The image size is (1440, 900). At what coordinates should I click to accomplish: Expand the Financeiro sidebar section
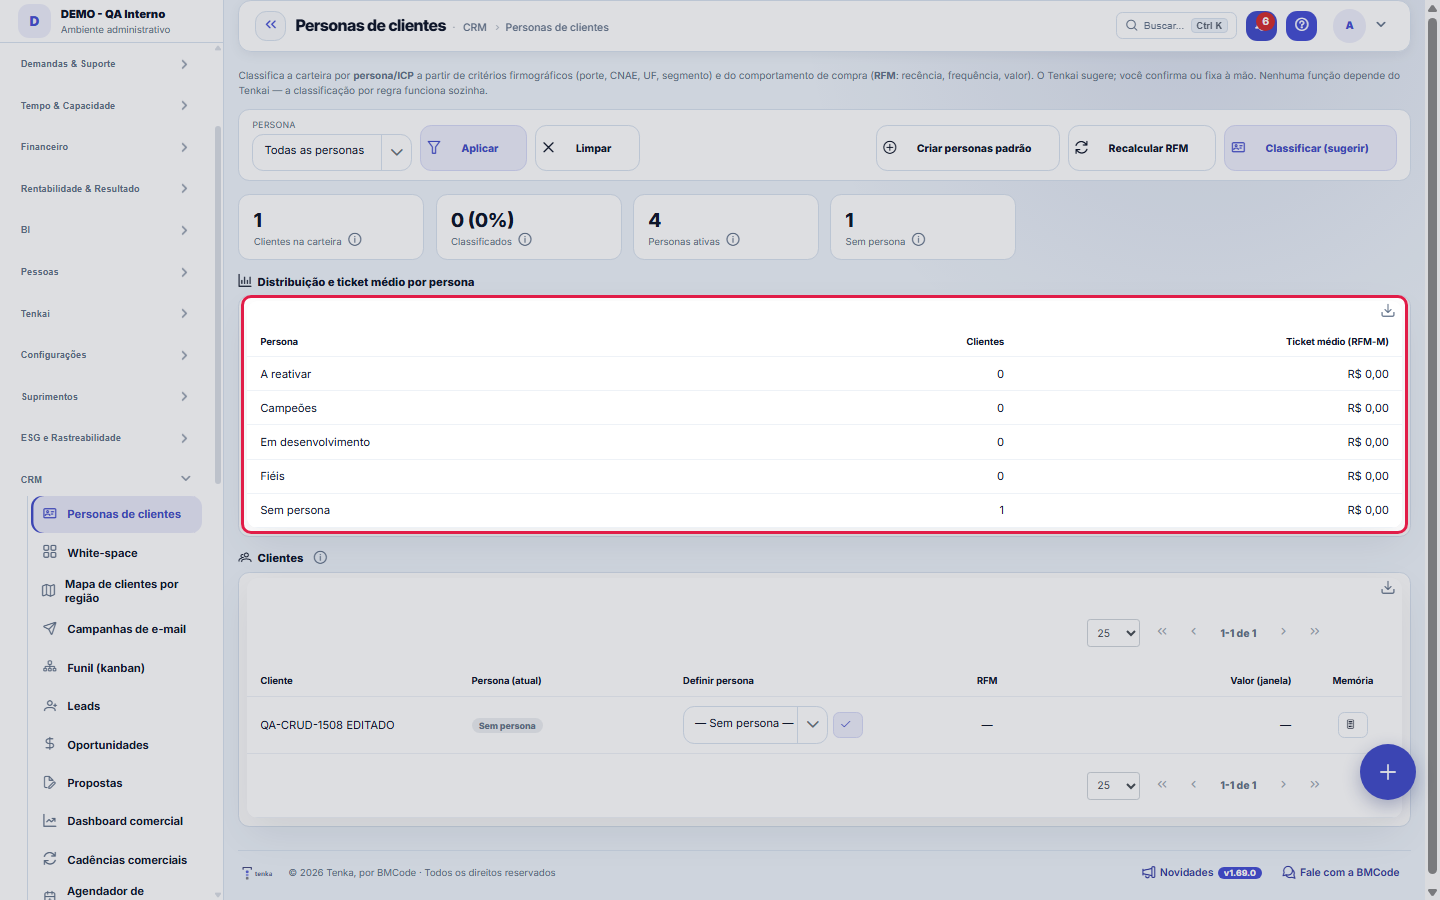[105, 147]
